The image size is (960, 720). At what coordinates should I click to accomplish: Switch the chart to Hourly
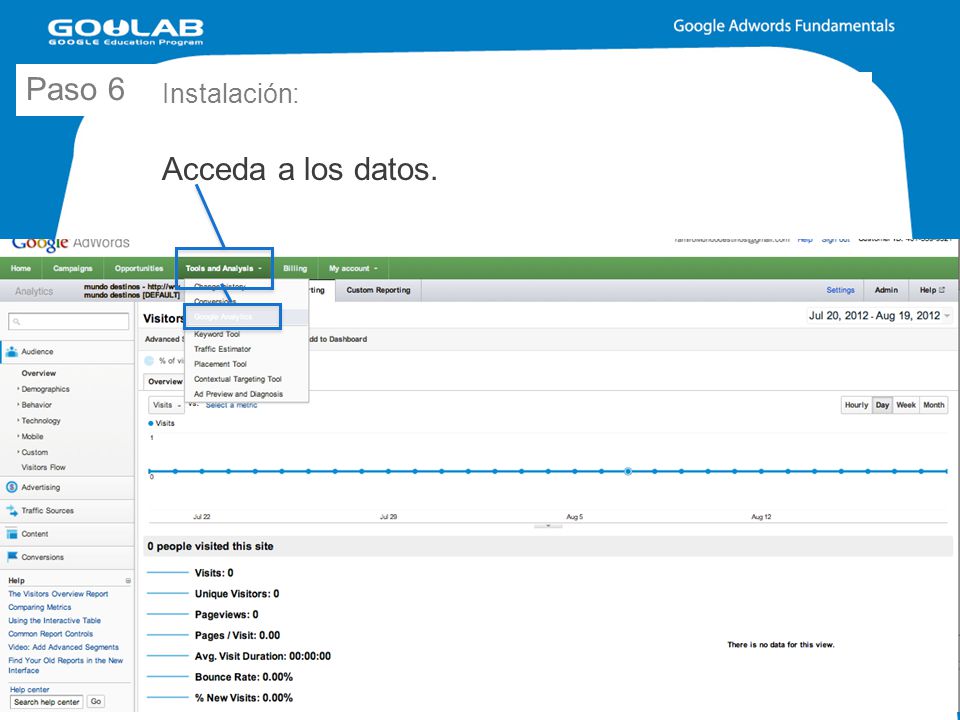tap(857, 405)
